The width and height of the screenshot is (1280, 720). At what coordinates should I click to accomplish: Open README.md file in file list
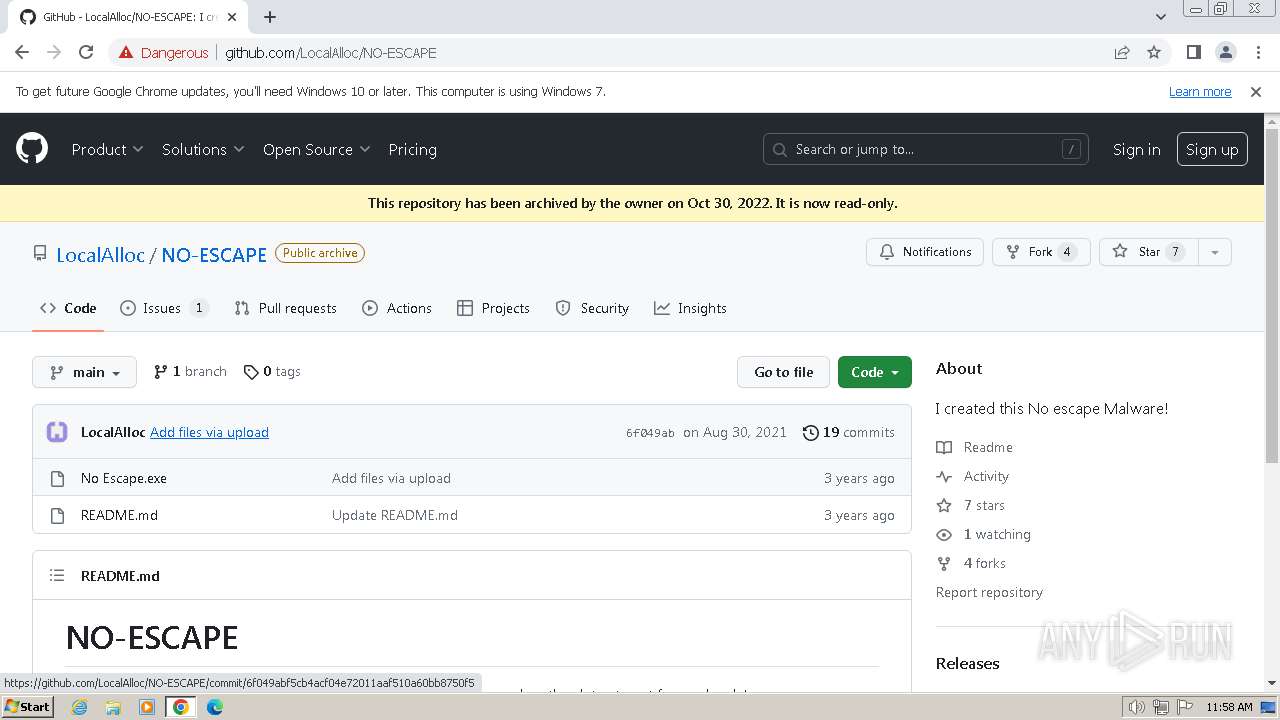click(119, 515)
